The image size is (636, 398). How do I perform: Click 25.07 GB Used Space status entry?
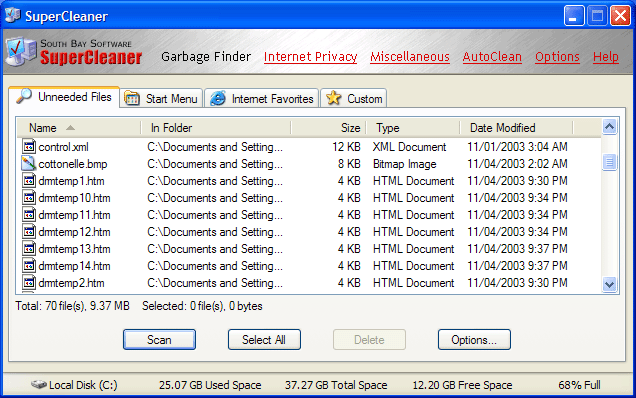210,385
